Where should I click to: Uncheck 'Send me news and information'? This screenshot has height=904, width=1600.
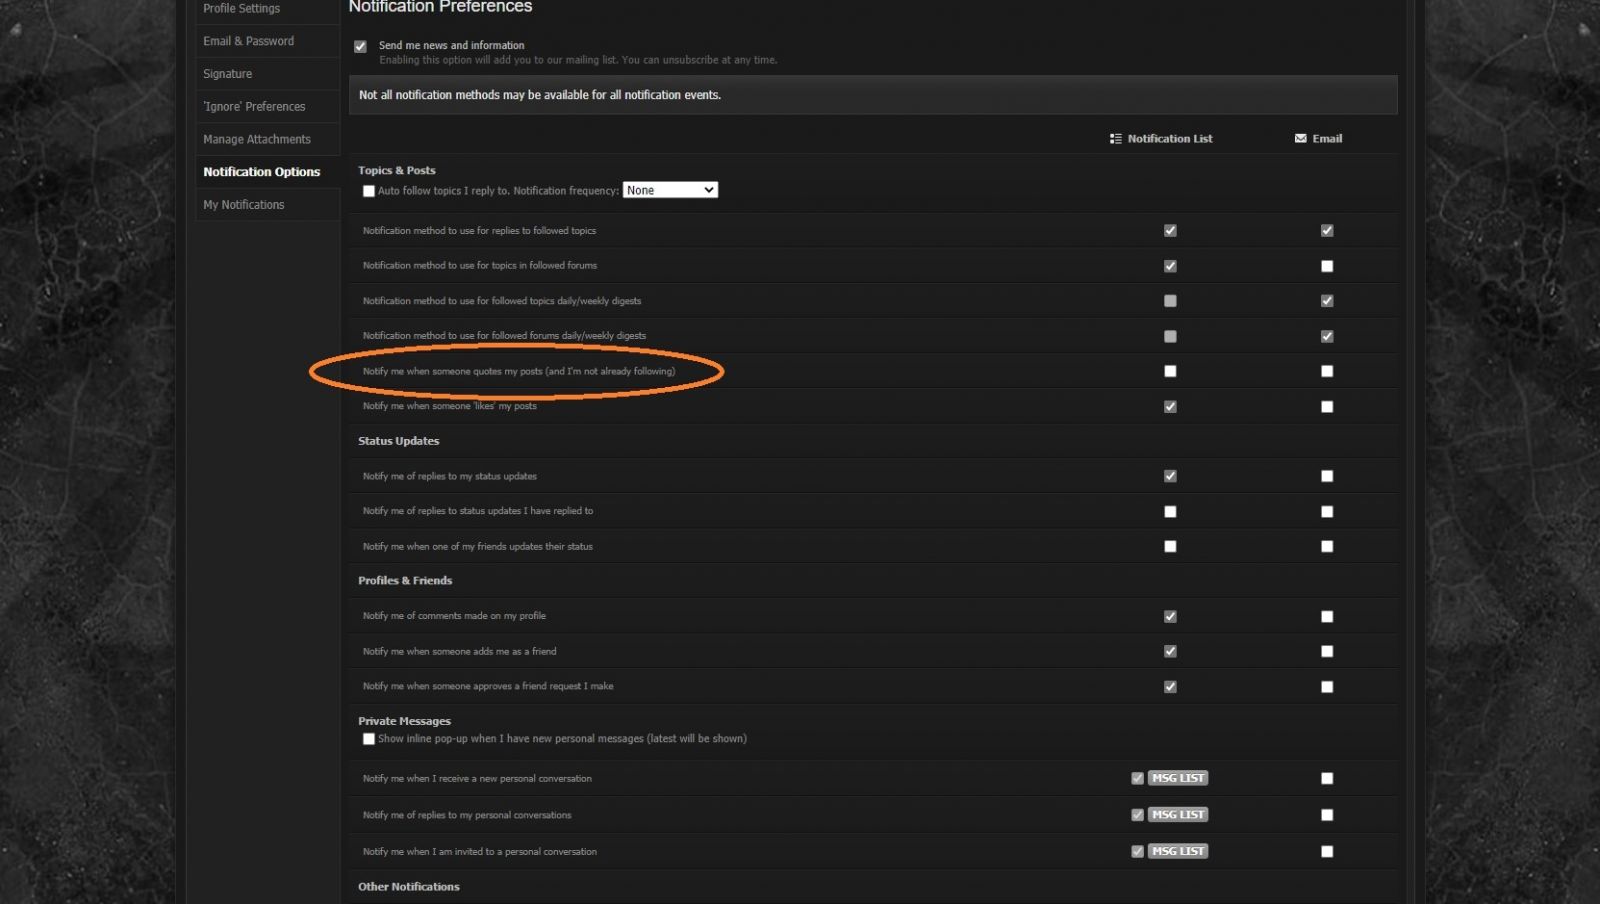(360, 46)
